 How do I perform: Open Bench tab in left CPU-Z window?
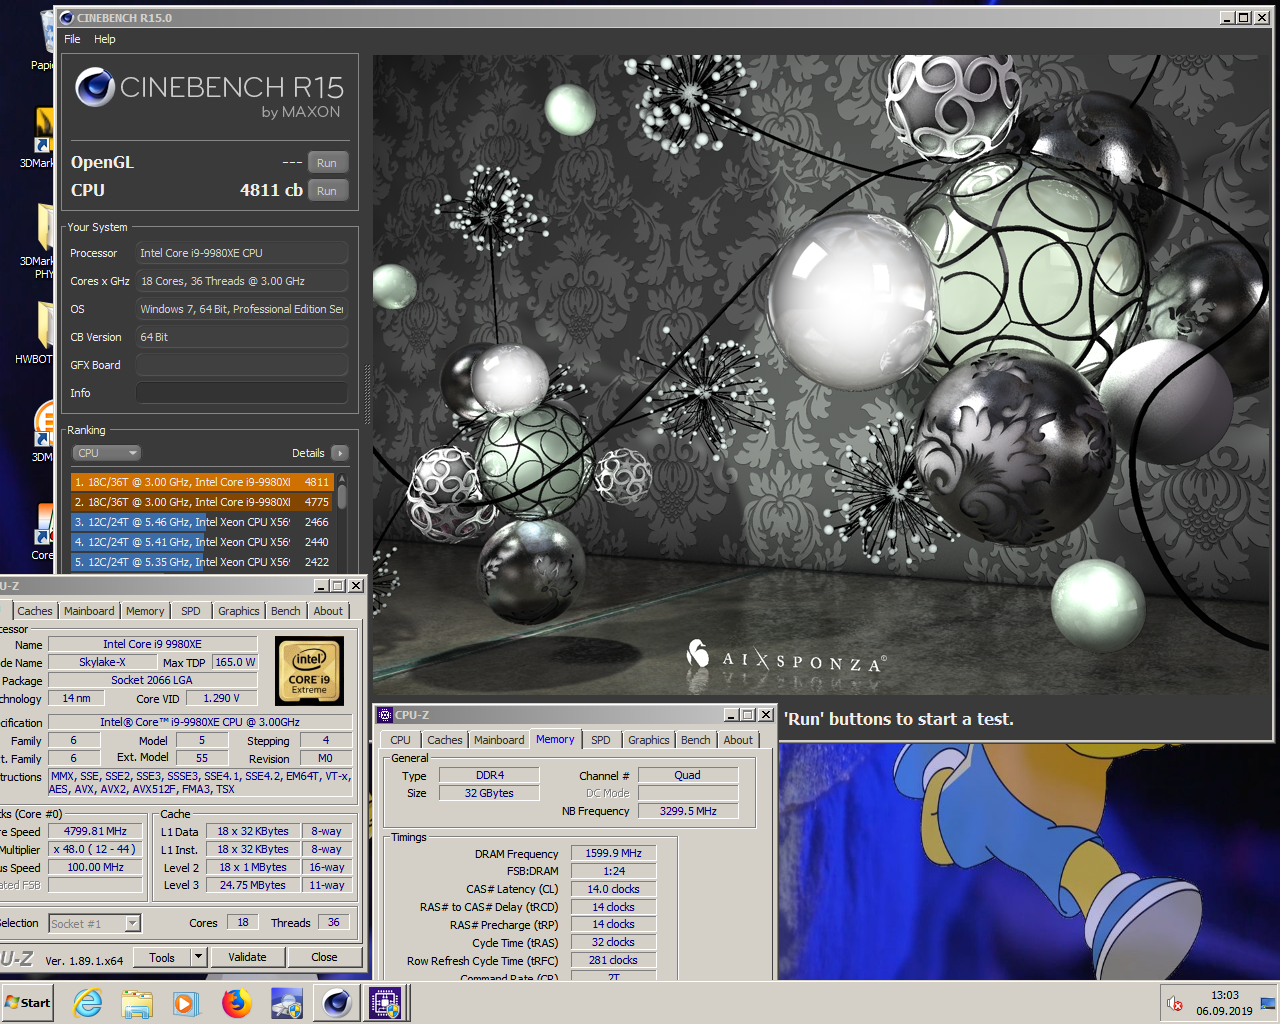285,611
